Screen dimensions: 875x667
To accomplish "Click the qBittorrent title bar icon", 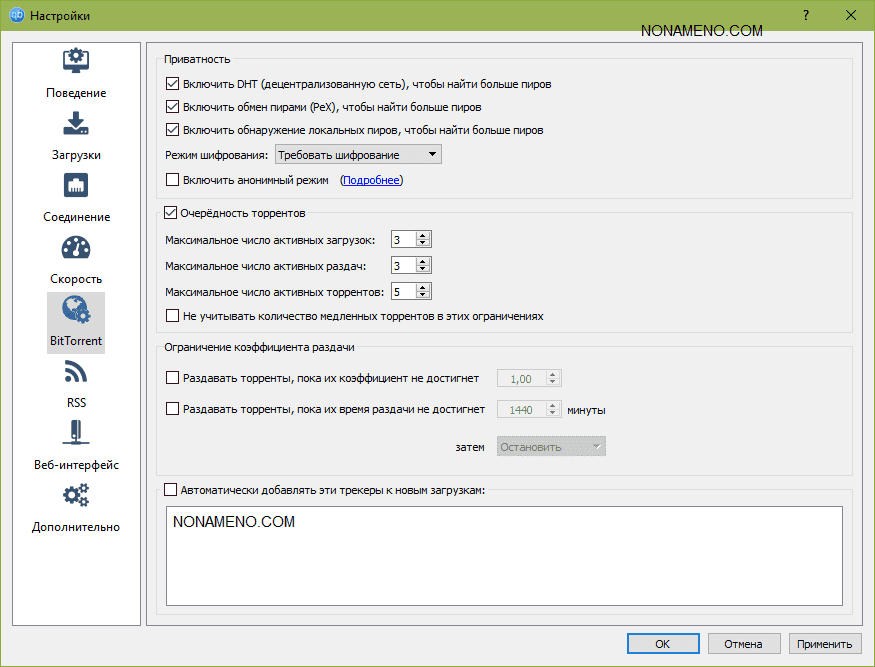I will 16,16.
